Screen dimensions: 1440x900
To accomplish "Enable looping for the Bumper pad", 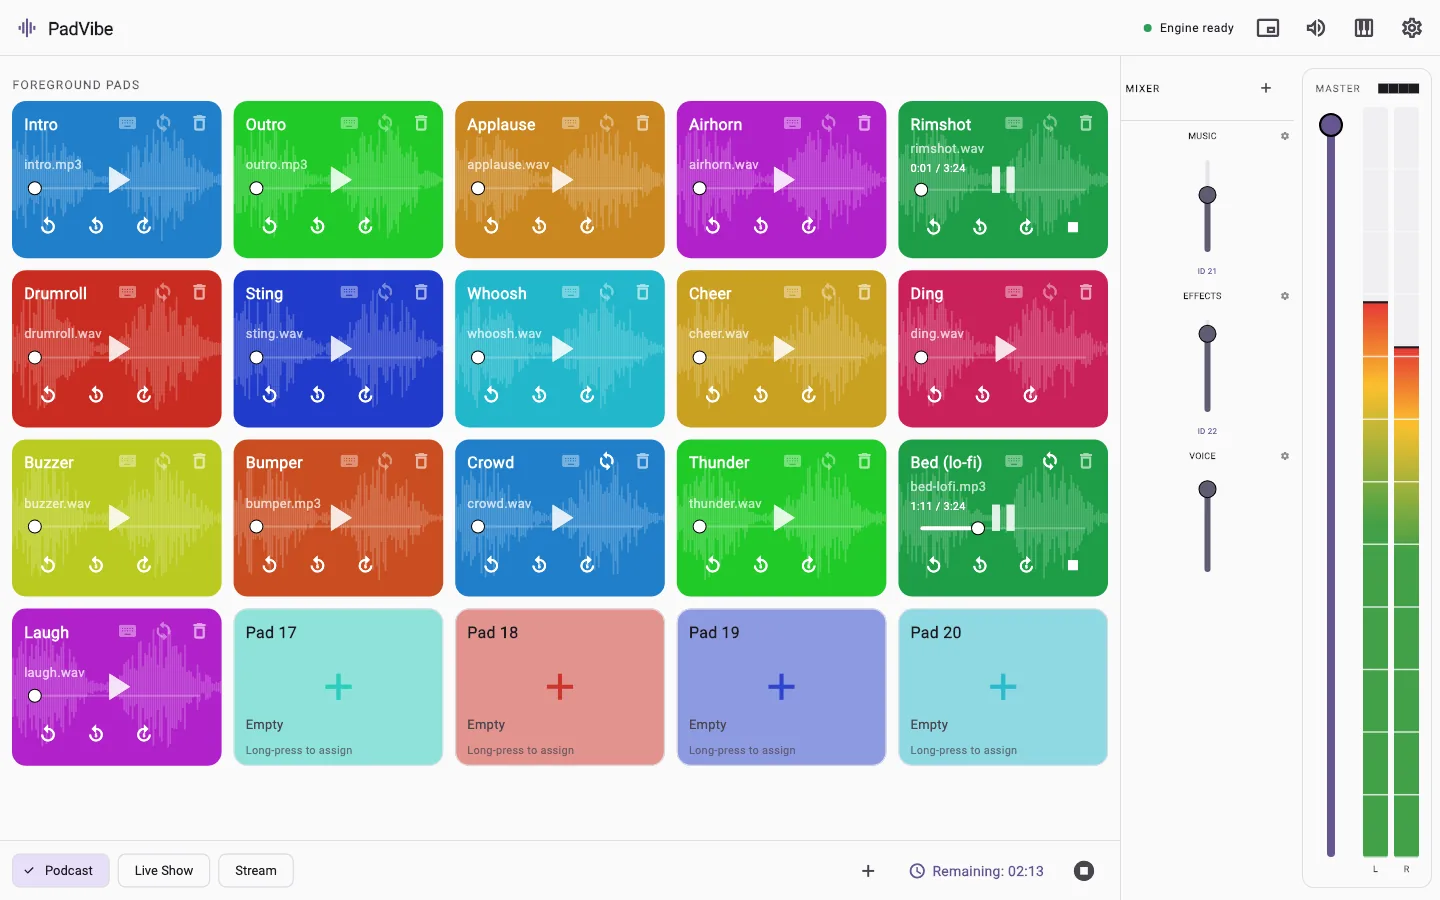I will (x=385, y=461).
